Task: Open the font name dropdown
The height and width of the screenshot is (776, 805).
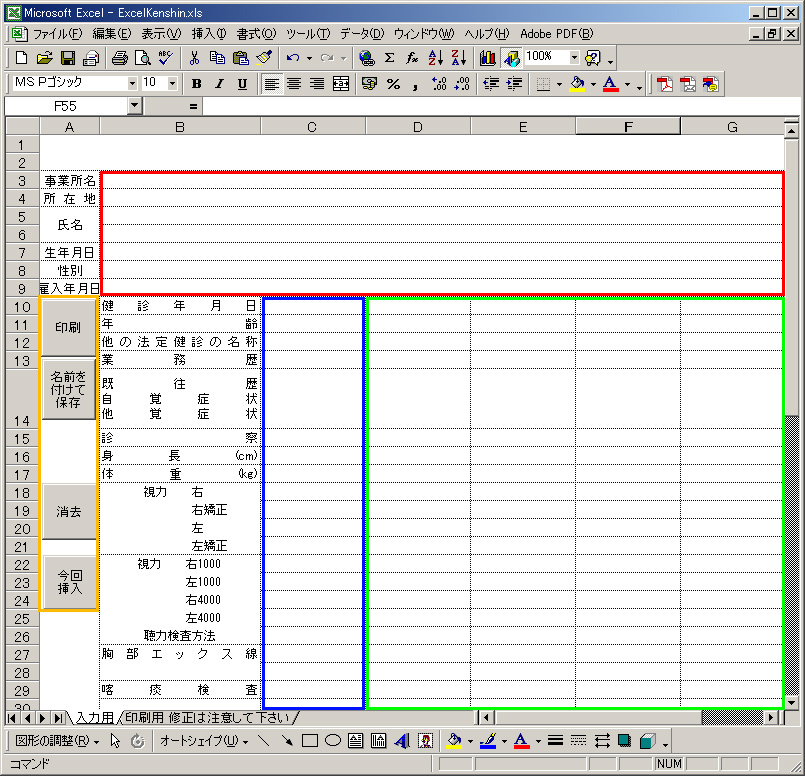Action: (132, 83)
